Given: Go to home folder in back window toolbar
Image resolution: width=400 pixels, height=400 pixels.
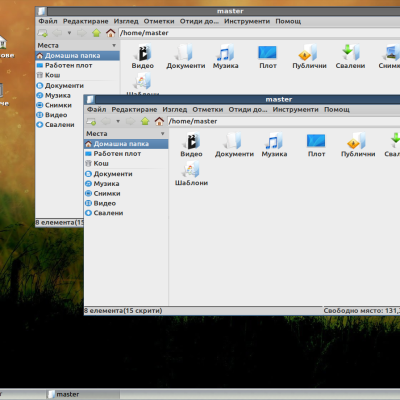Looking at the screenshot, I should coord(111,33).
